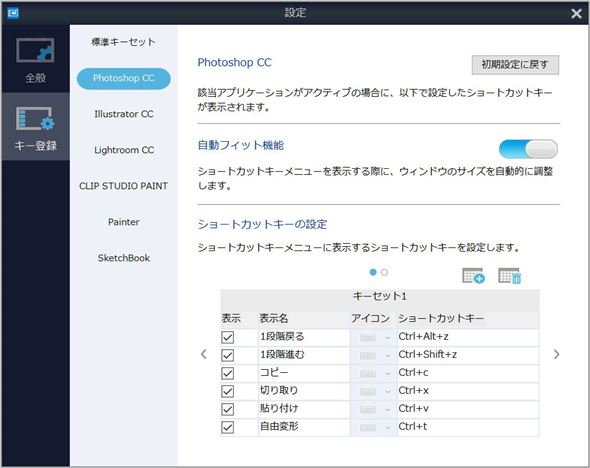The width and height of the screenshot is (590, 468).
Task: Click the Ctrl+Alt+z shortcut field
Action: (x=468, y=337)
